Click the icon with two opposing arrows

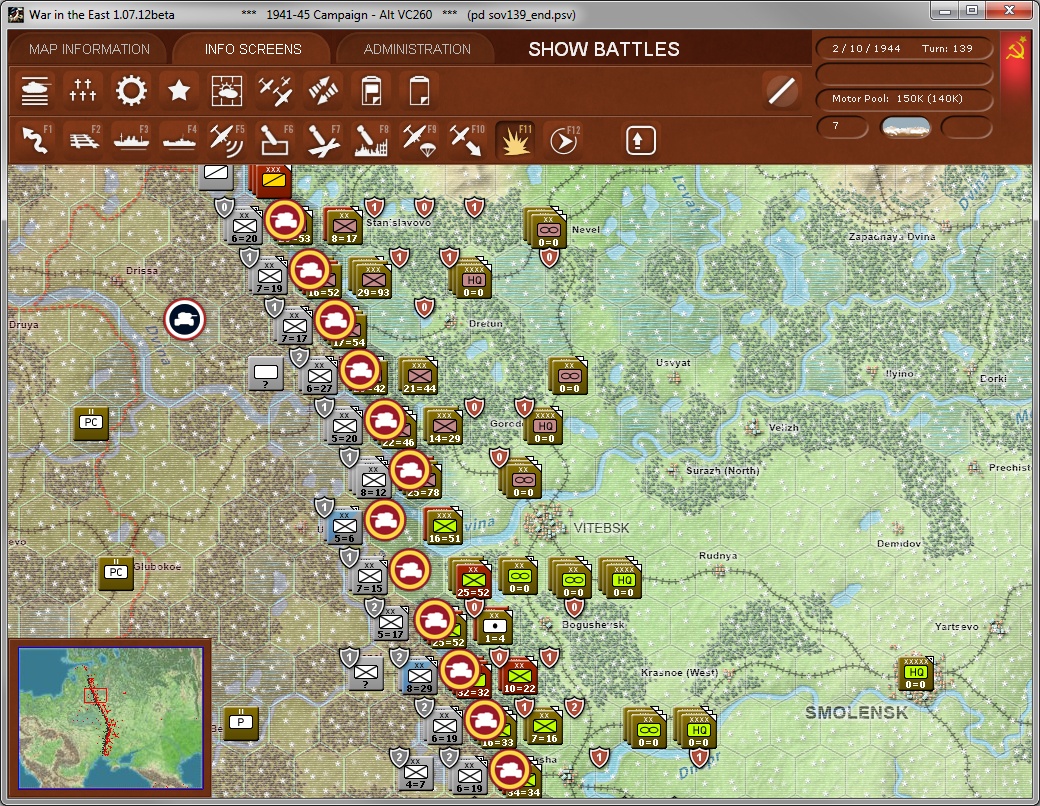coord(323,91)
